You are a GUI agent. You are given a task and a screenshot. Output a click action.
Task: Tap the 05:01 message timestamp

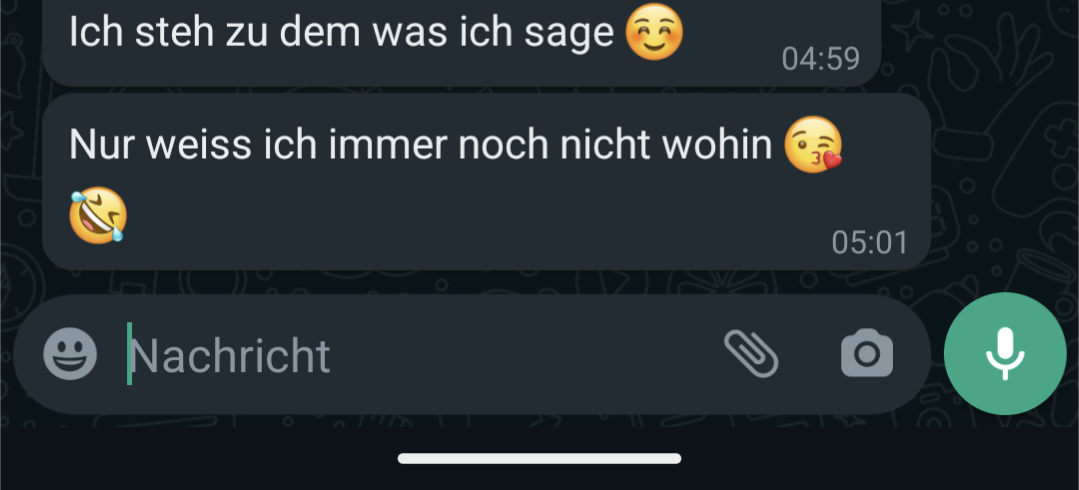click(x=870, y=242)
